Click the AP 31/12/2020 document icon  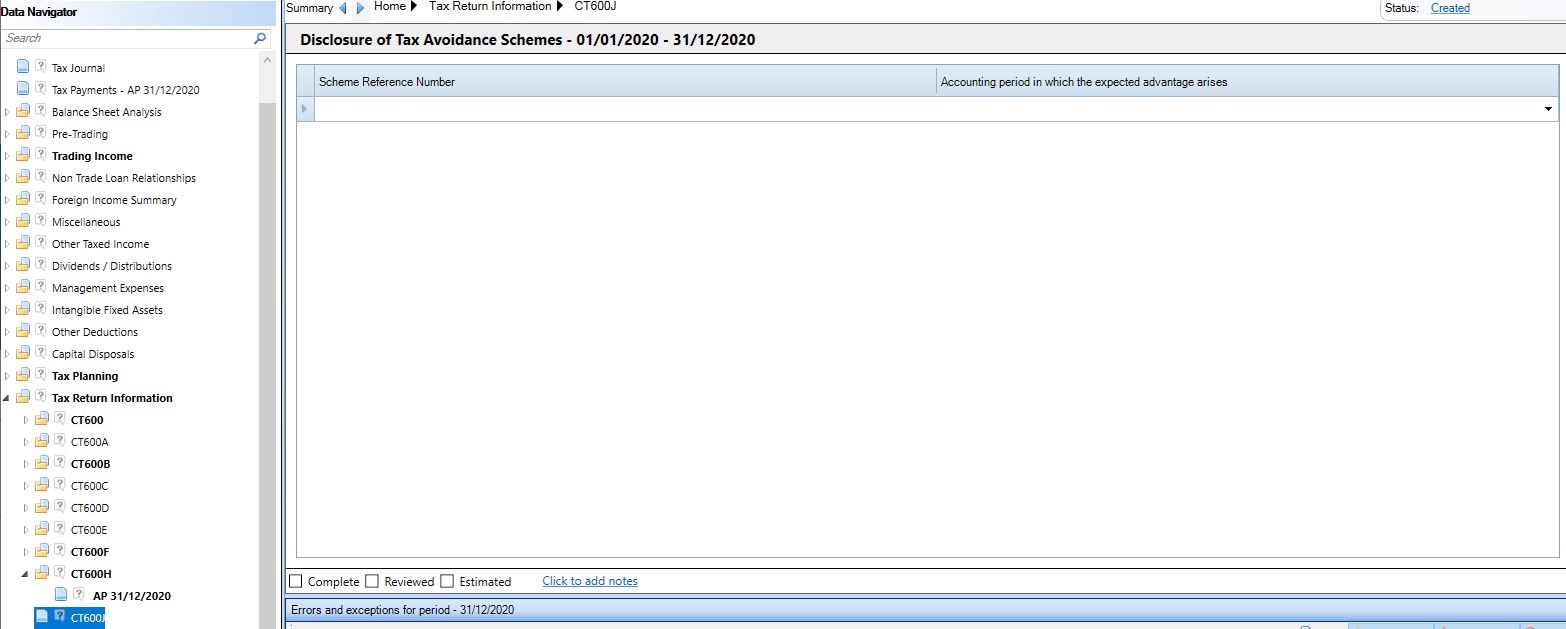(61, 595)
